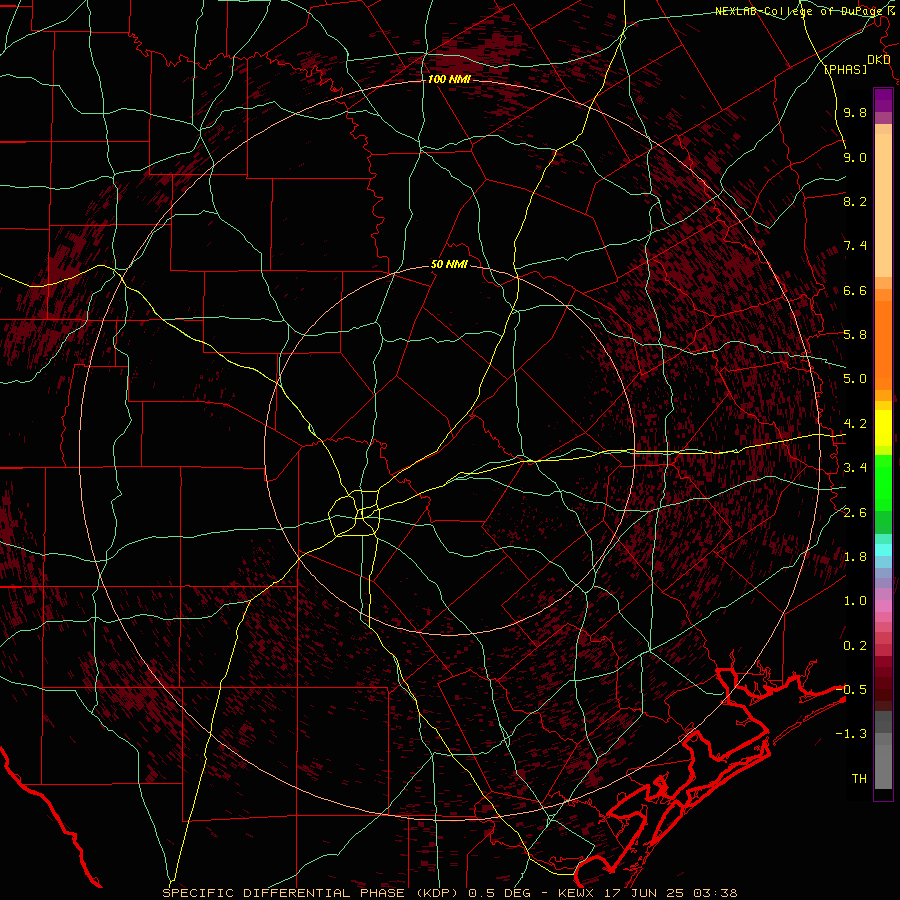Select the 3.4 scale value
The height and width of the screenshot is (900, 900).
[855, 468]
